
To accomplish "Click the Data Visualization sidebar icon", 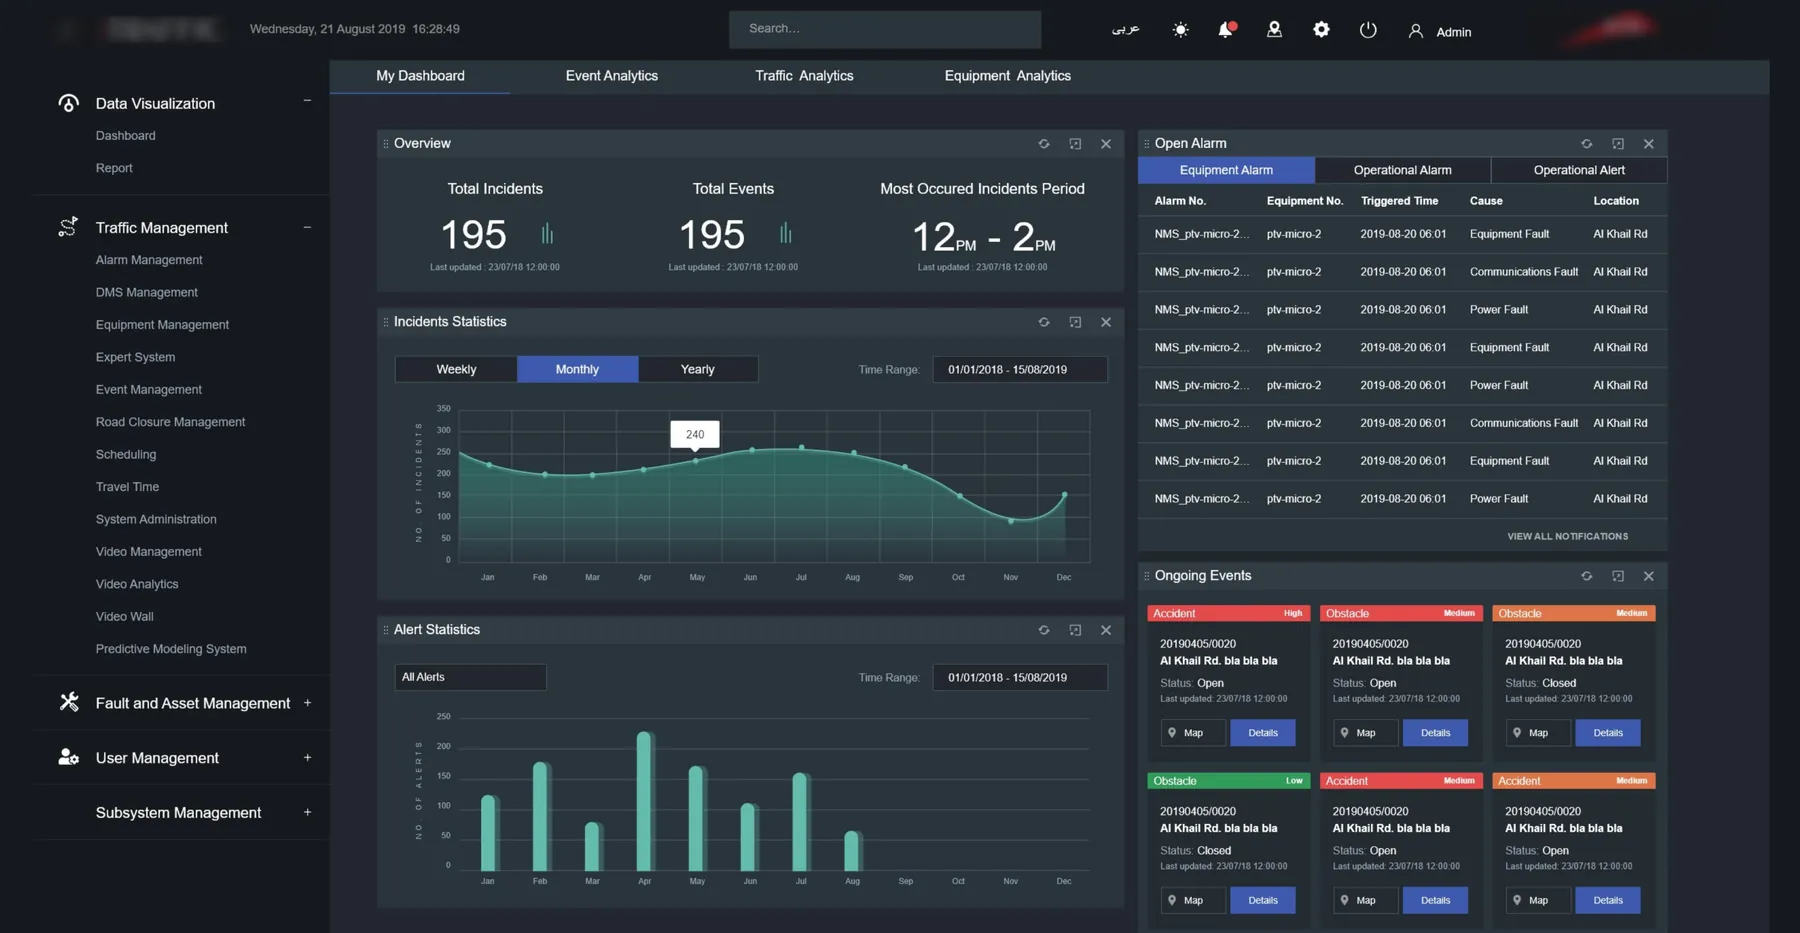I will tap(68, 103).
